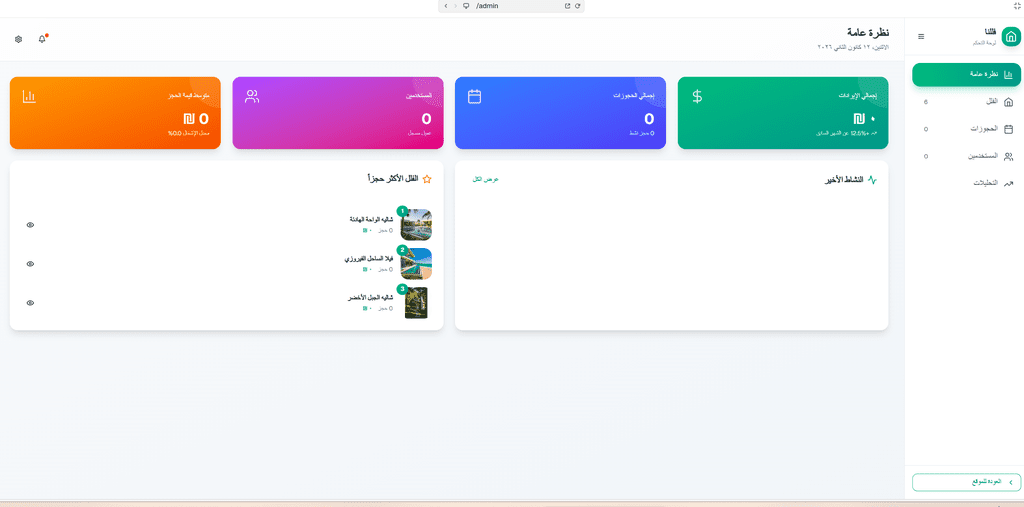The height and width of the screenshot is (507, 1024).
Task: View شاليه الجبل الأخضر with its eye icon
Action: coord(30,303)
